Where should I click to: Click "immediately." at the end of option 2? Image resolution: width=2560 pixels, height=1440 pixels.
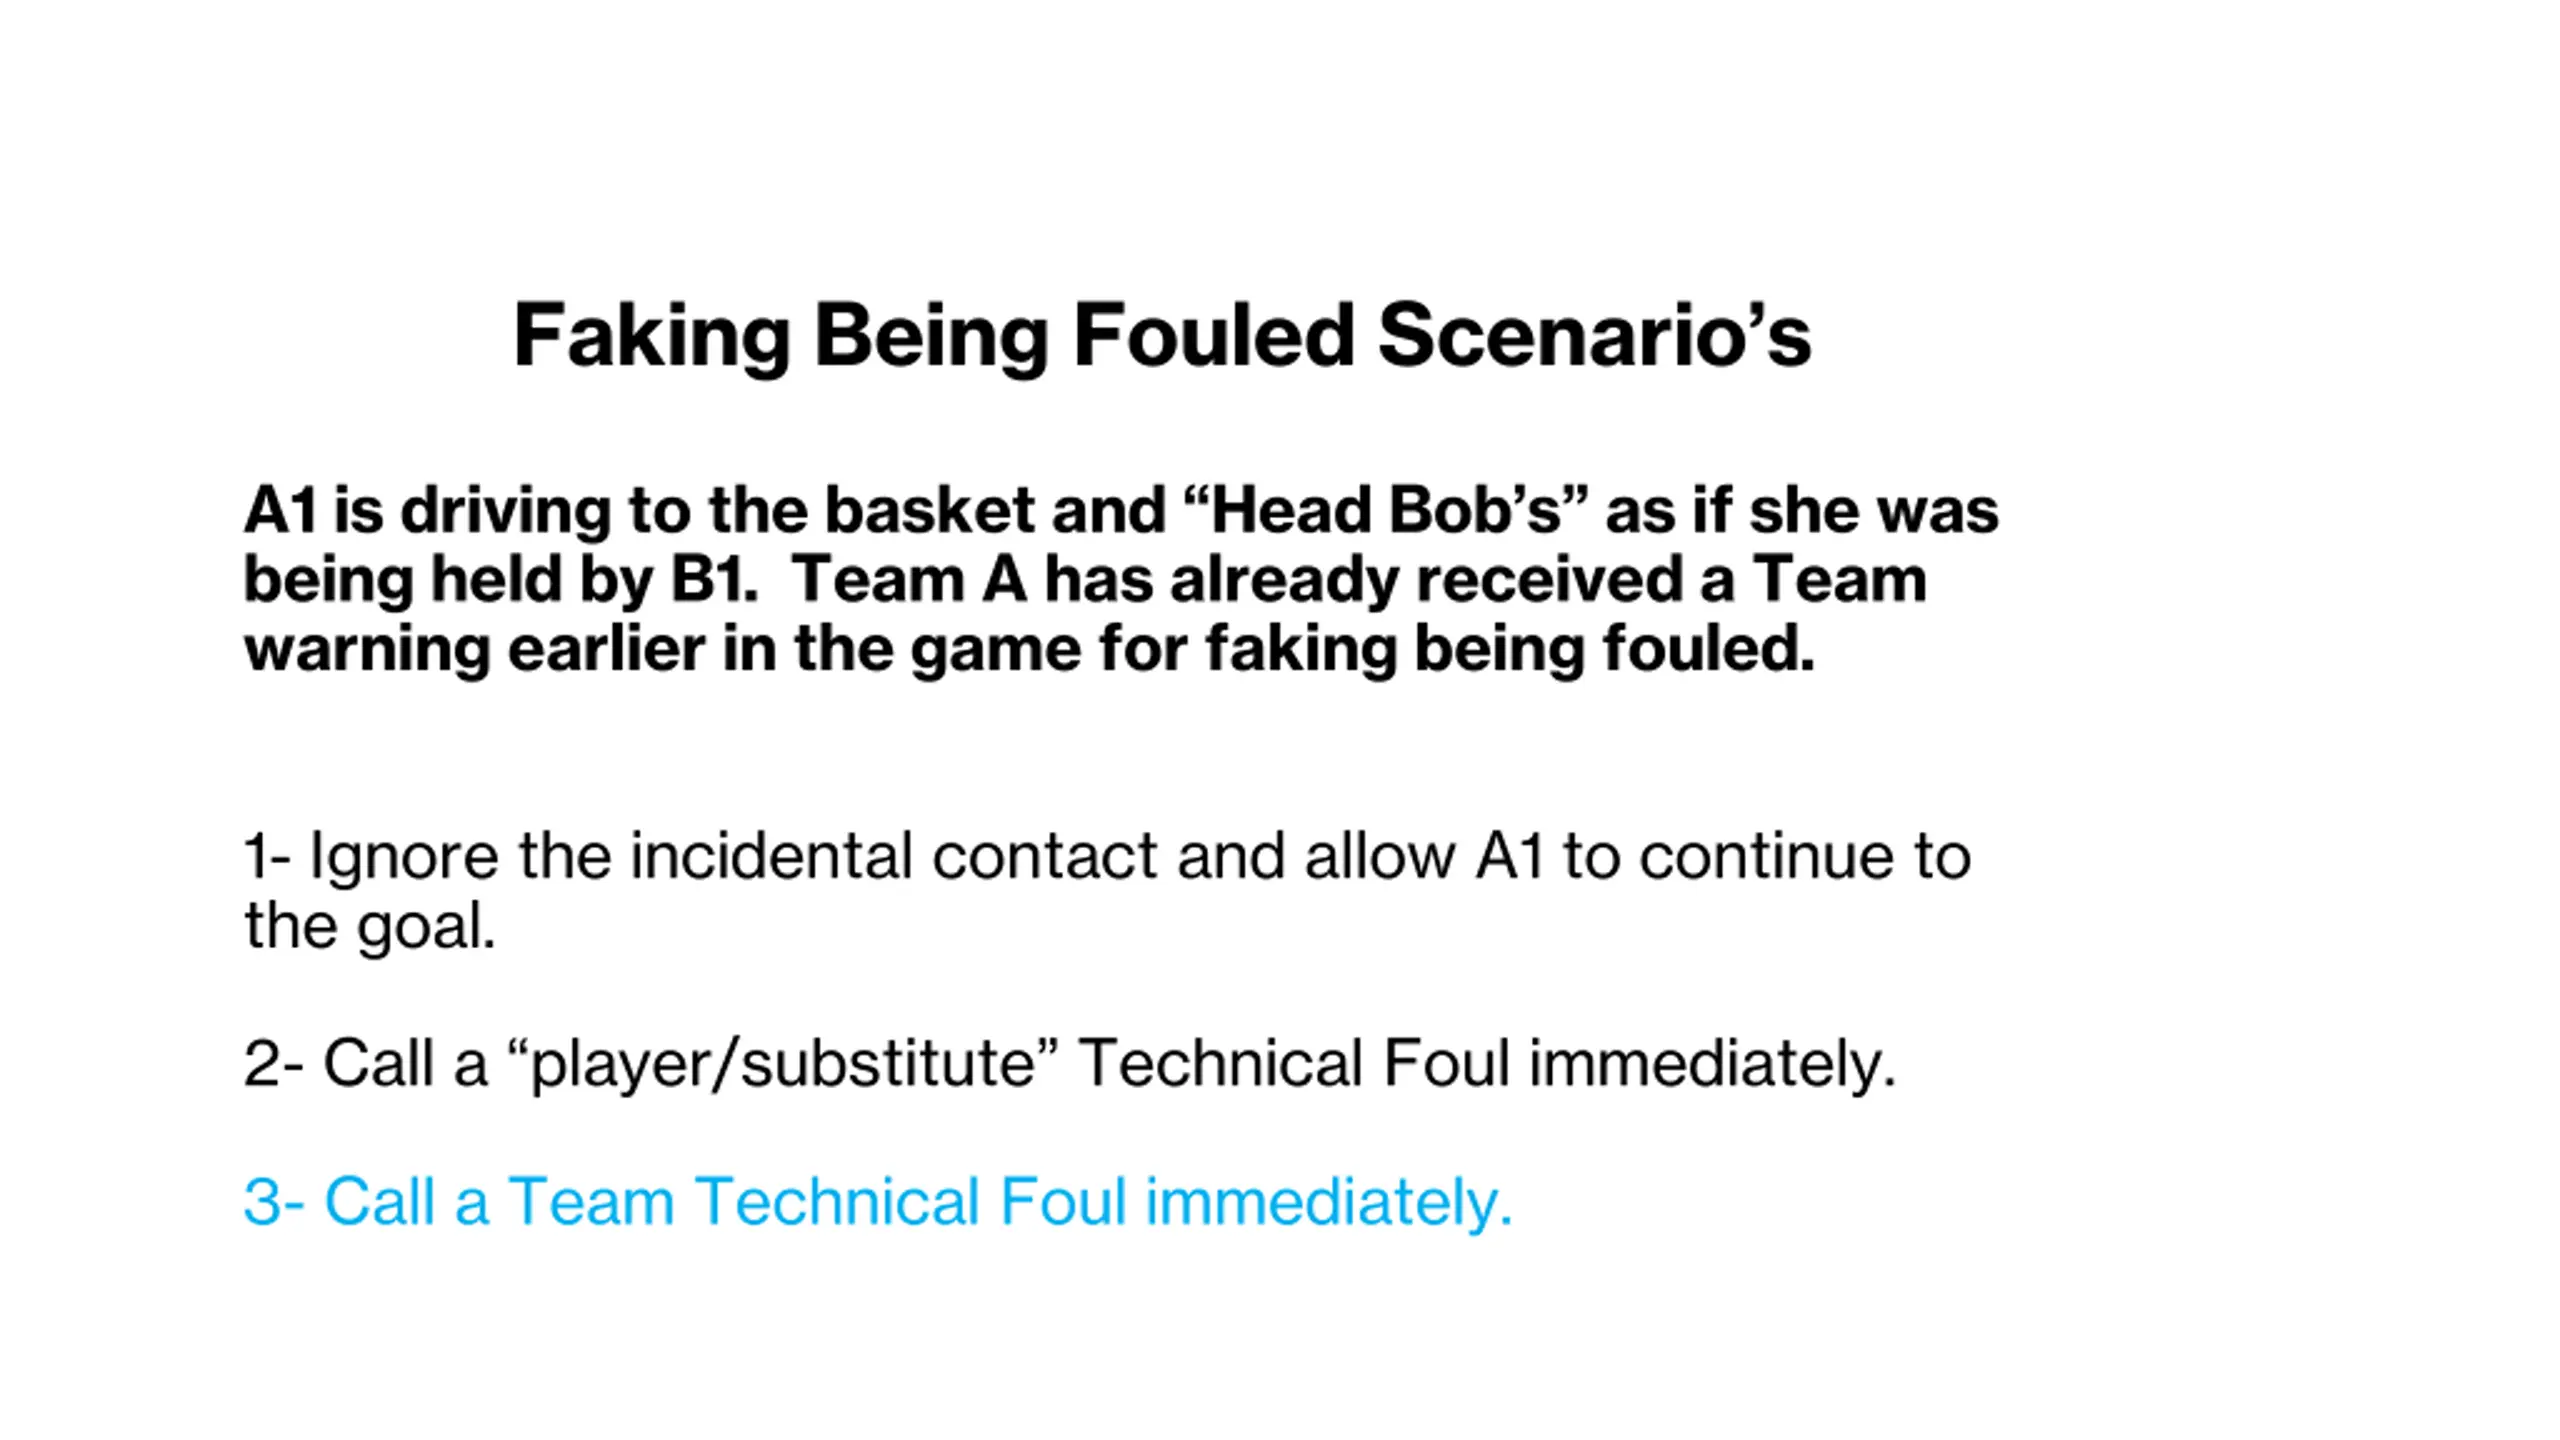[x=1712, y=1063]
